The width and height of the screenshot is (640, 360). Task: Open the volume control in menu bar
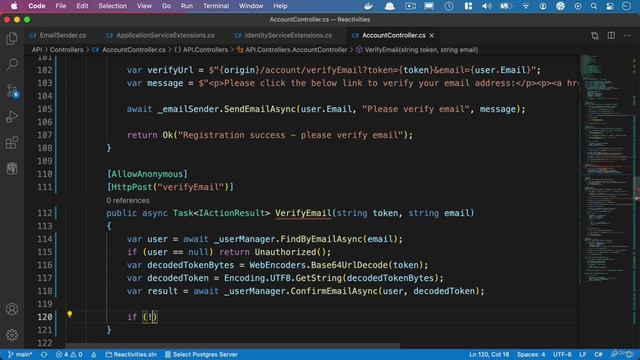[x=487, y=6]
